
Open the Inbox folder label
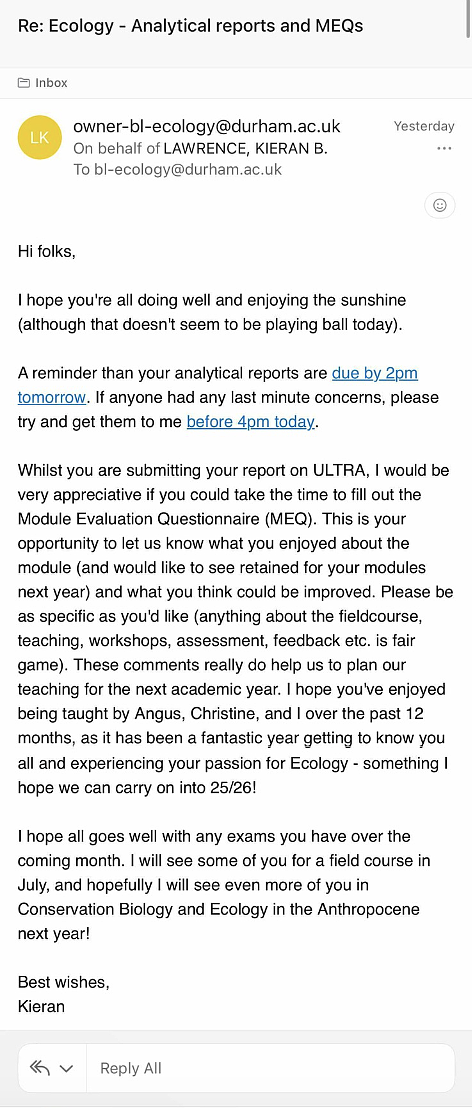tap(52, 83)
